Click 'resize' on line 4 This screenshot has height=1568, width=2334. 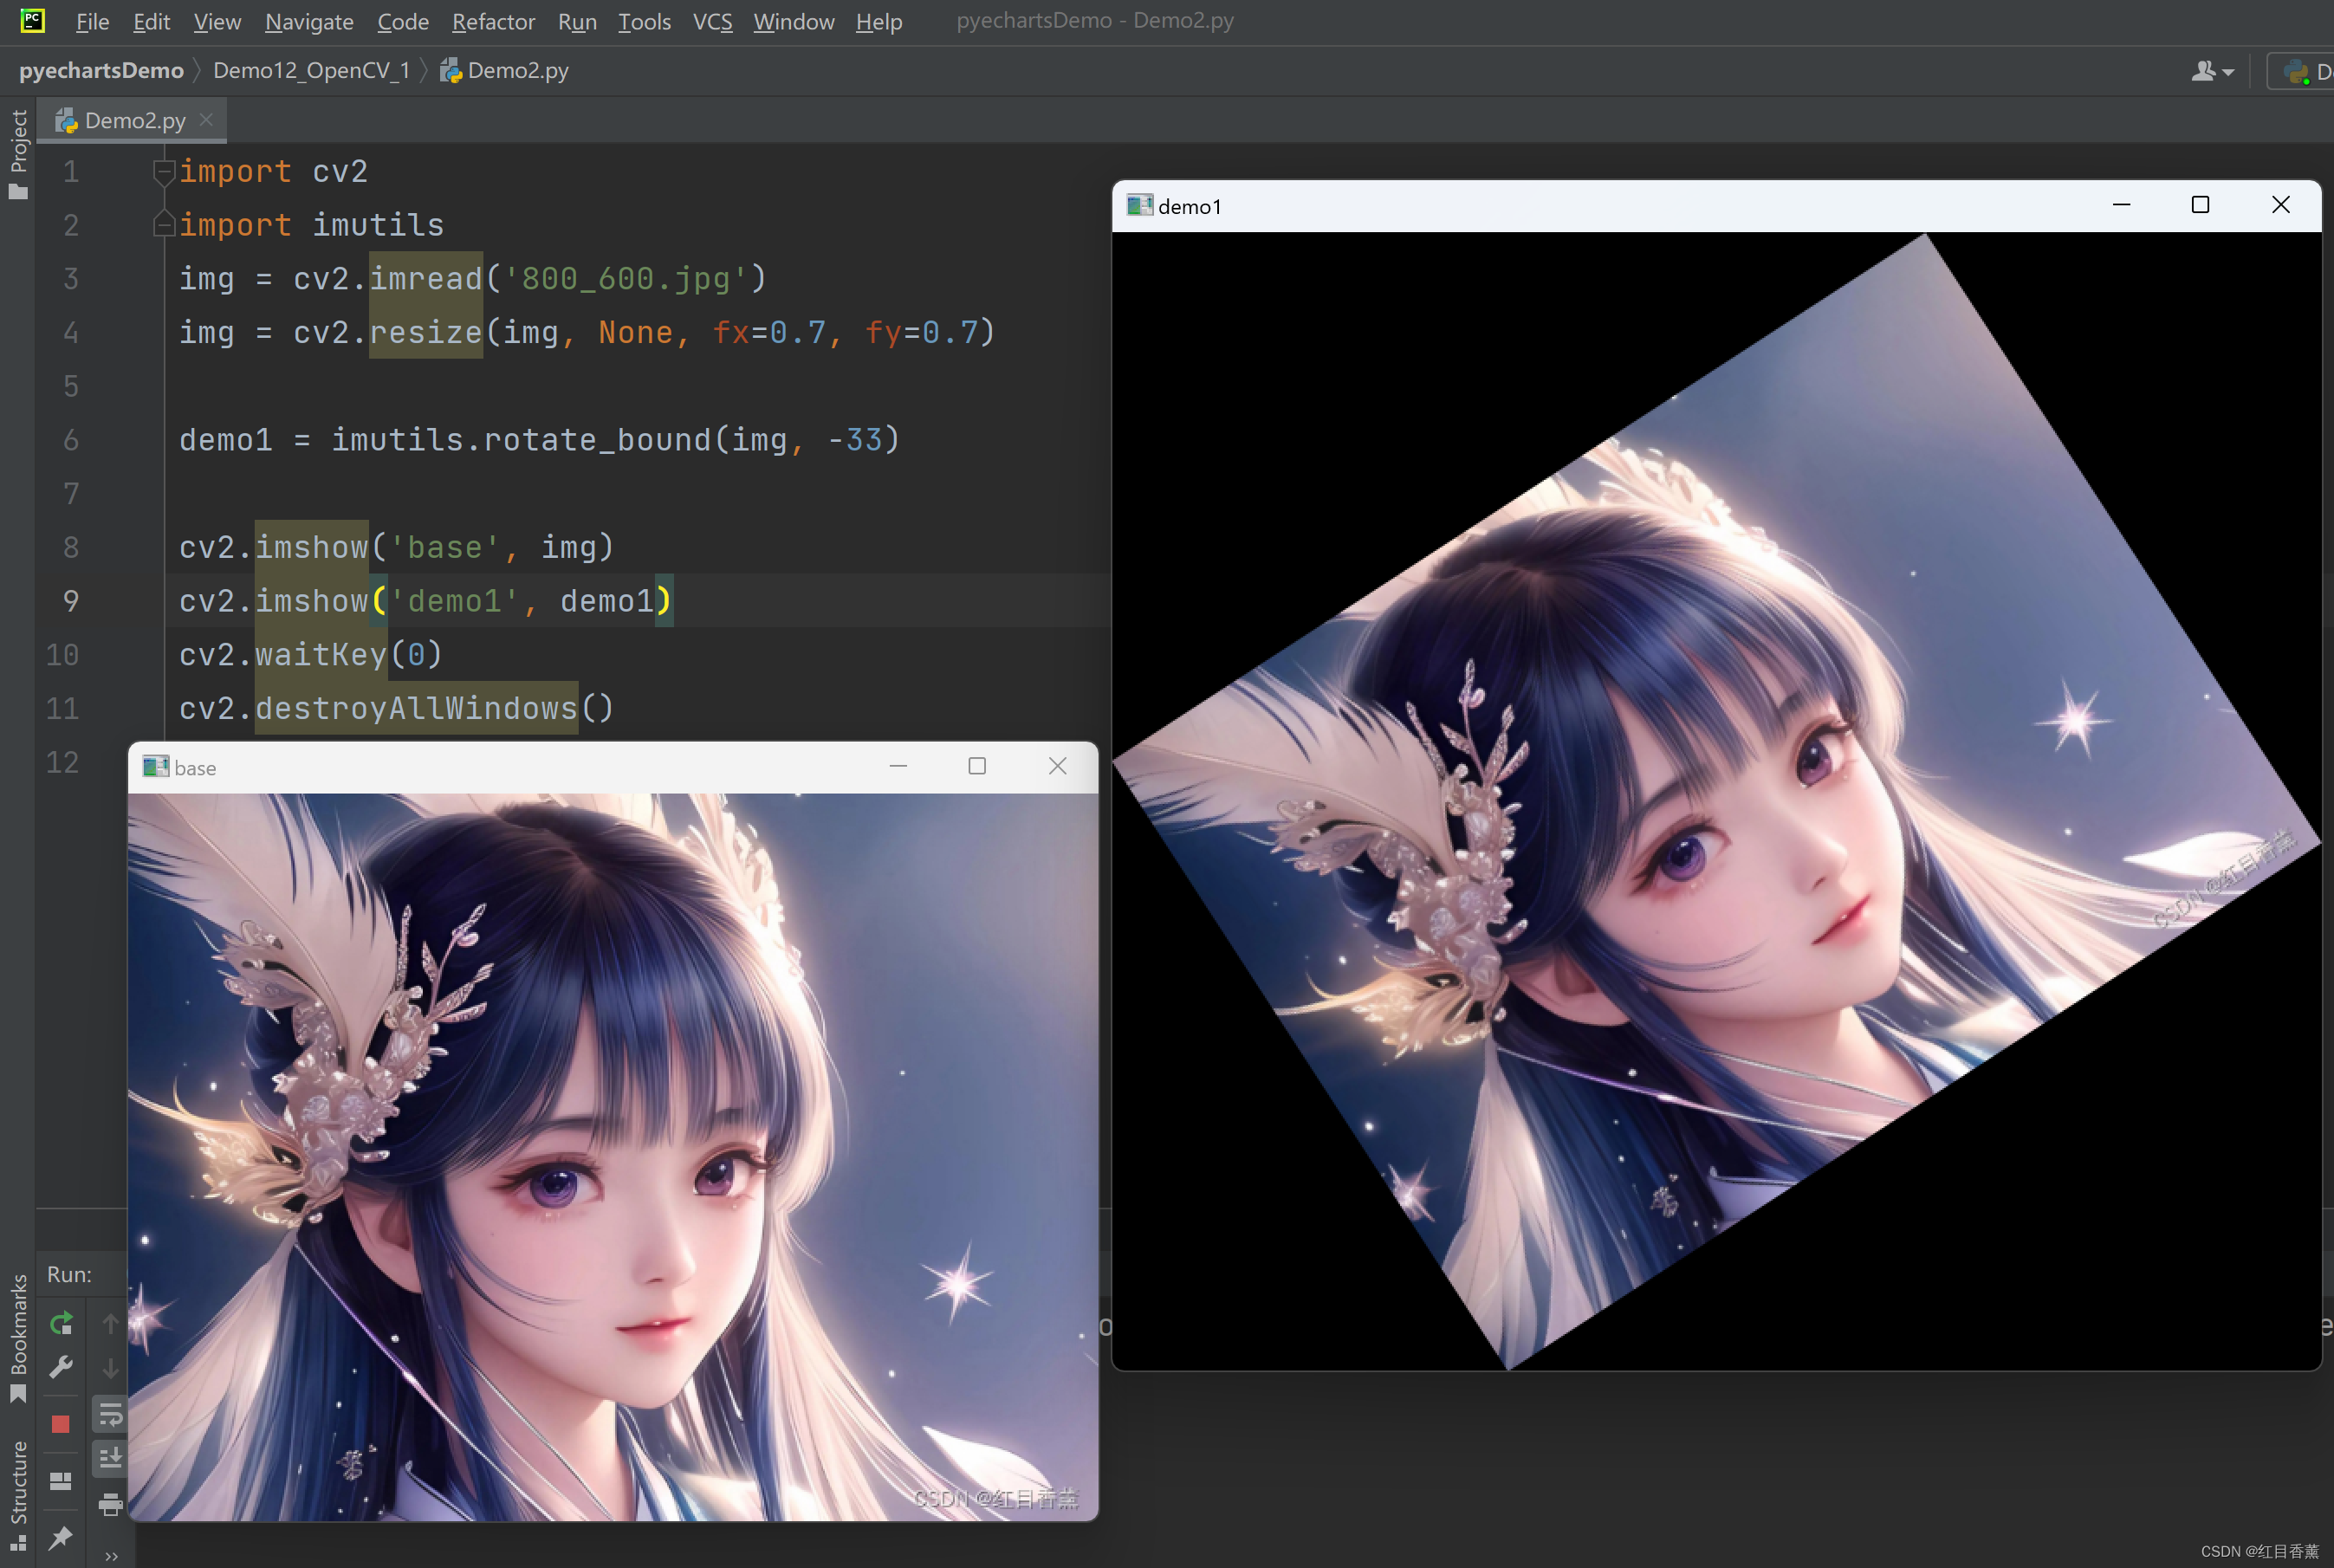click(x=426, y=333)
